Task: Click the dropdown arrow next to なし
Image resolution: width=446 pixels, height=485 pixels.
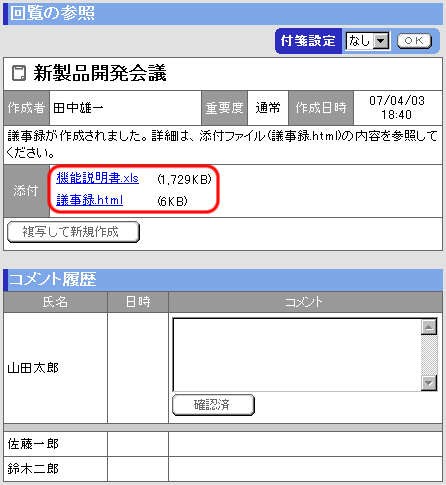Action: [381, 41]
